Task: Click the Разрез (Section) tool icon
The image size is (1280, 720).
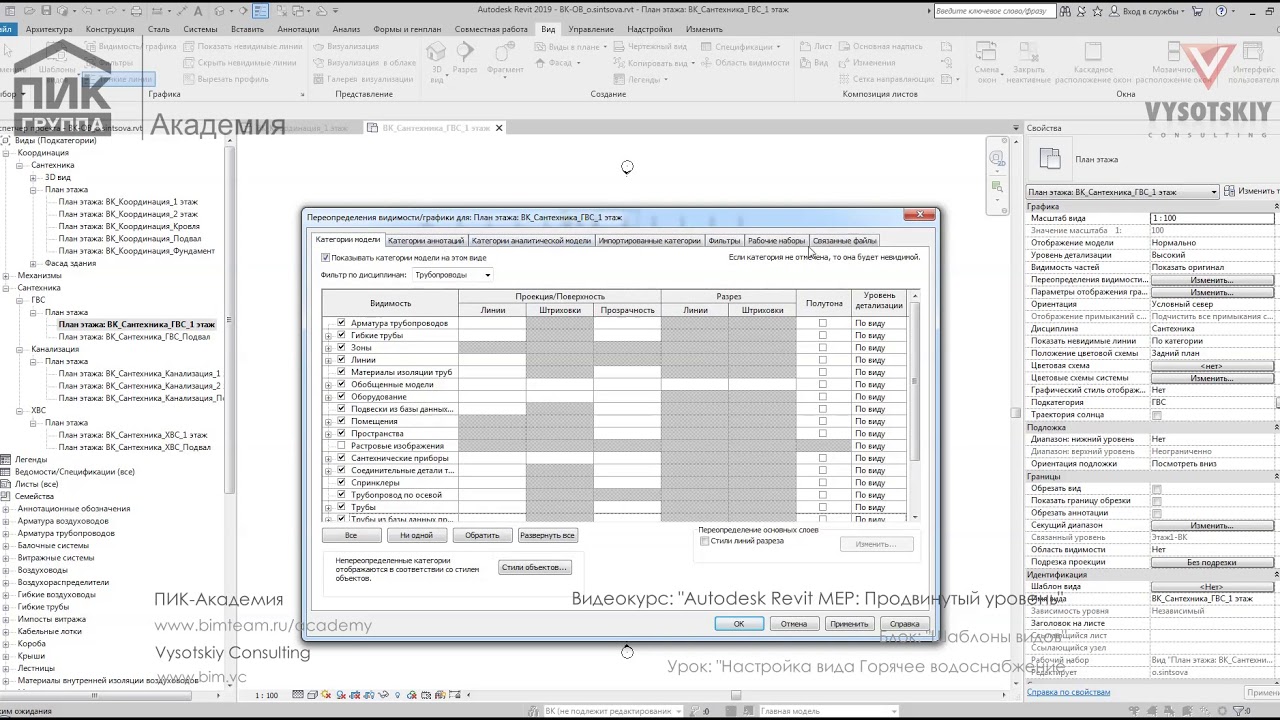Action: 464,53
